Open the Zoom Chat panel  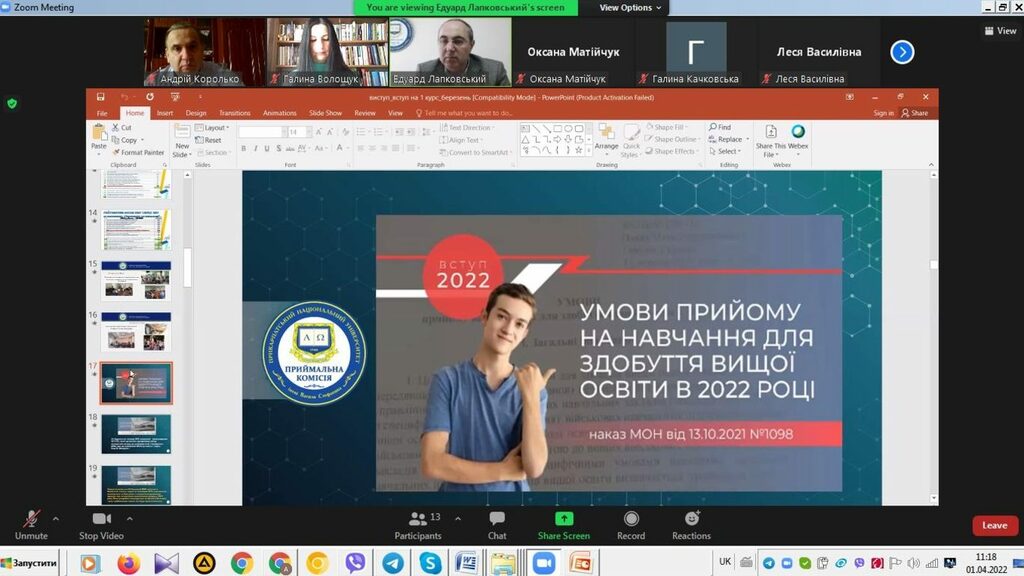(497, 520)
